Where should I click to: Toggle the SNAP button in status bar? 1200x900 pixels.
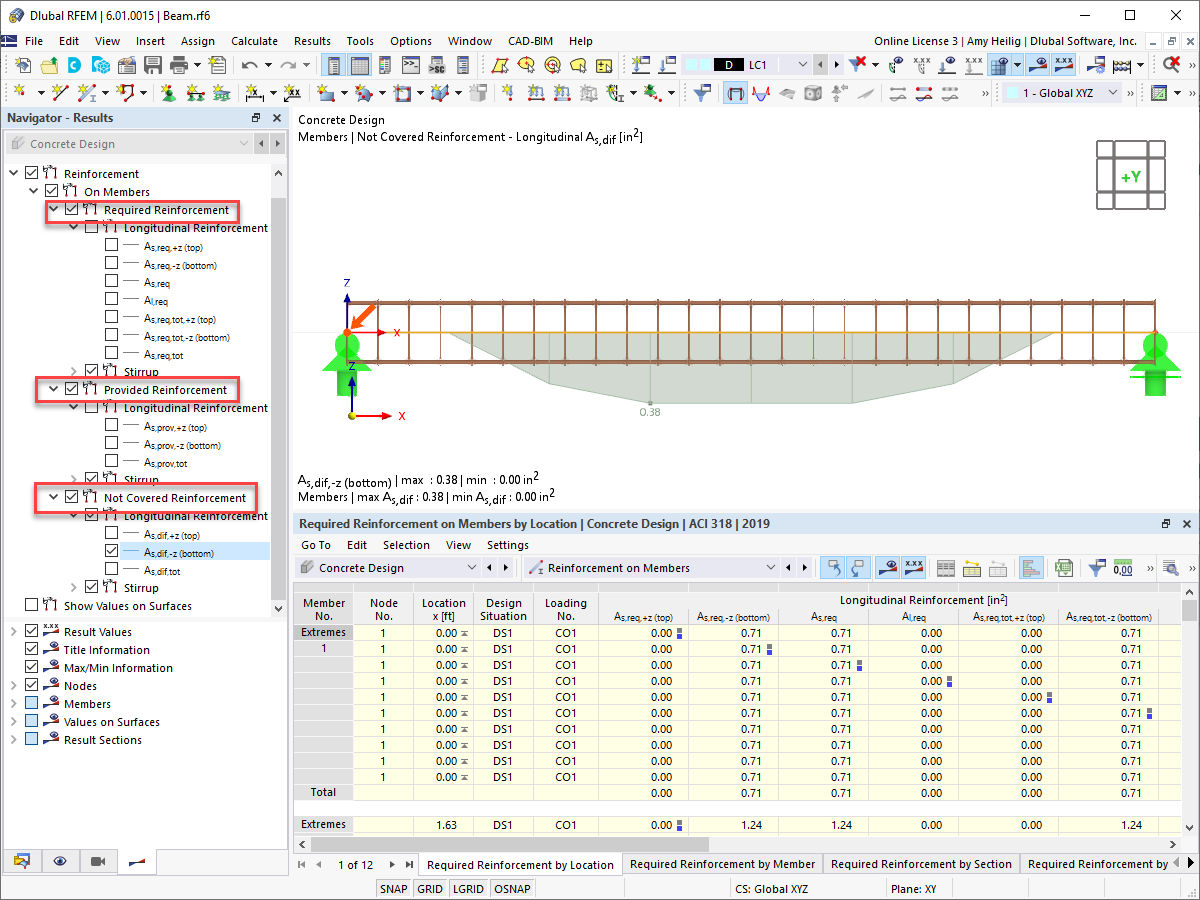[394, 888]
